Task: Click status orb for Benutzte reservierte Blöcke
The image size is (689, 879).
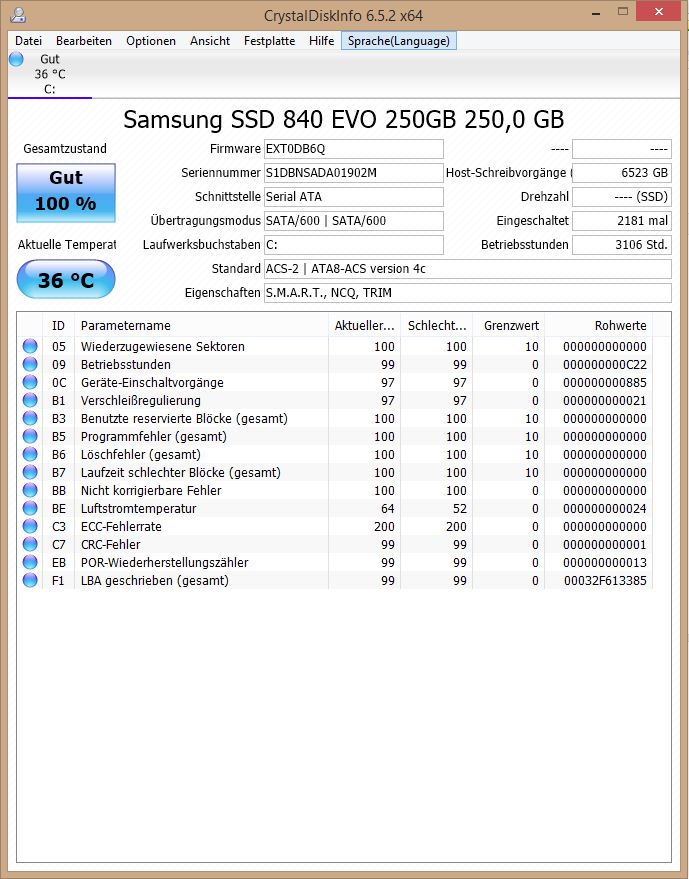Action: [x=30, y=418]
